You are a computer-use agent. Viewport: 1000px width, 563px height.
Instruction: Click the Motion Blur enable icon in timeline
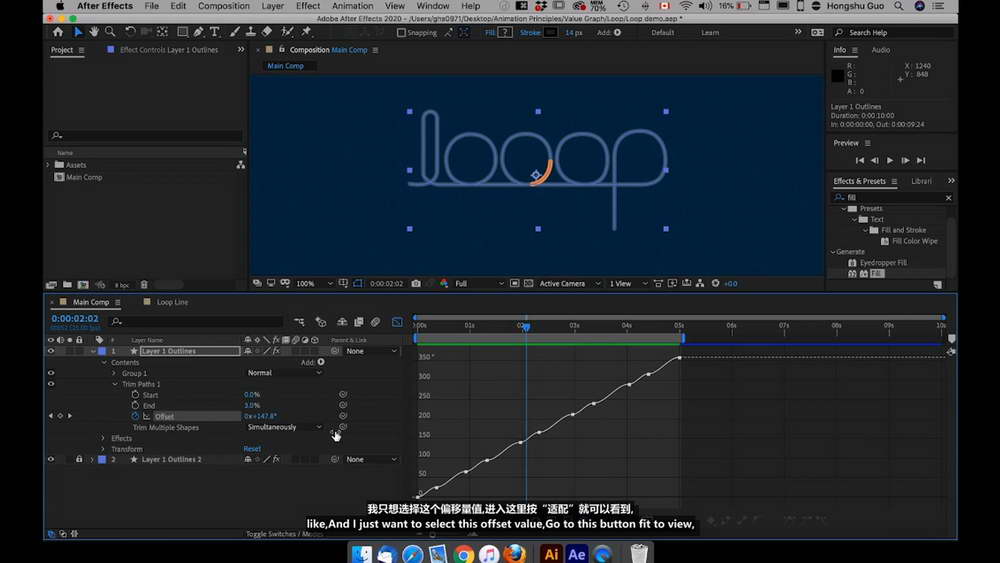[376, 322]
